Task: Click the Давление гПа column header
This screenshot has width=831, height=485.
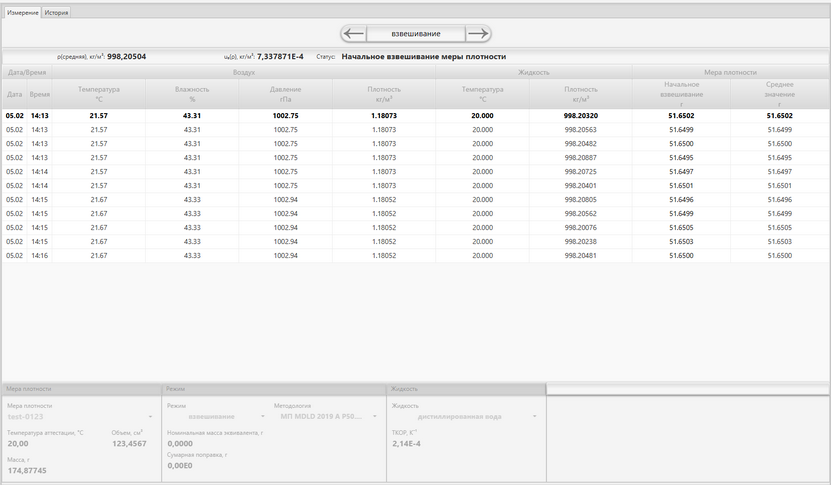Action: click(x=285, y=94)
